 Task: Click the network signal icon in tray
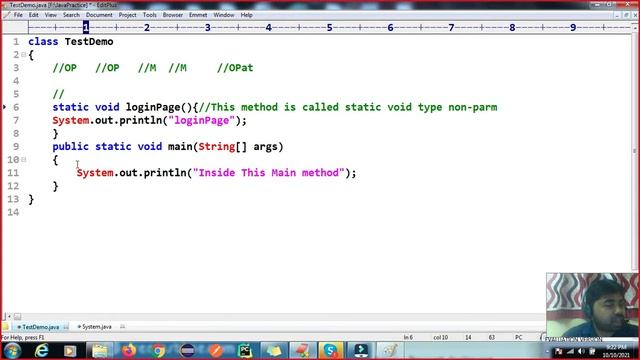[570, 351]
